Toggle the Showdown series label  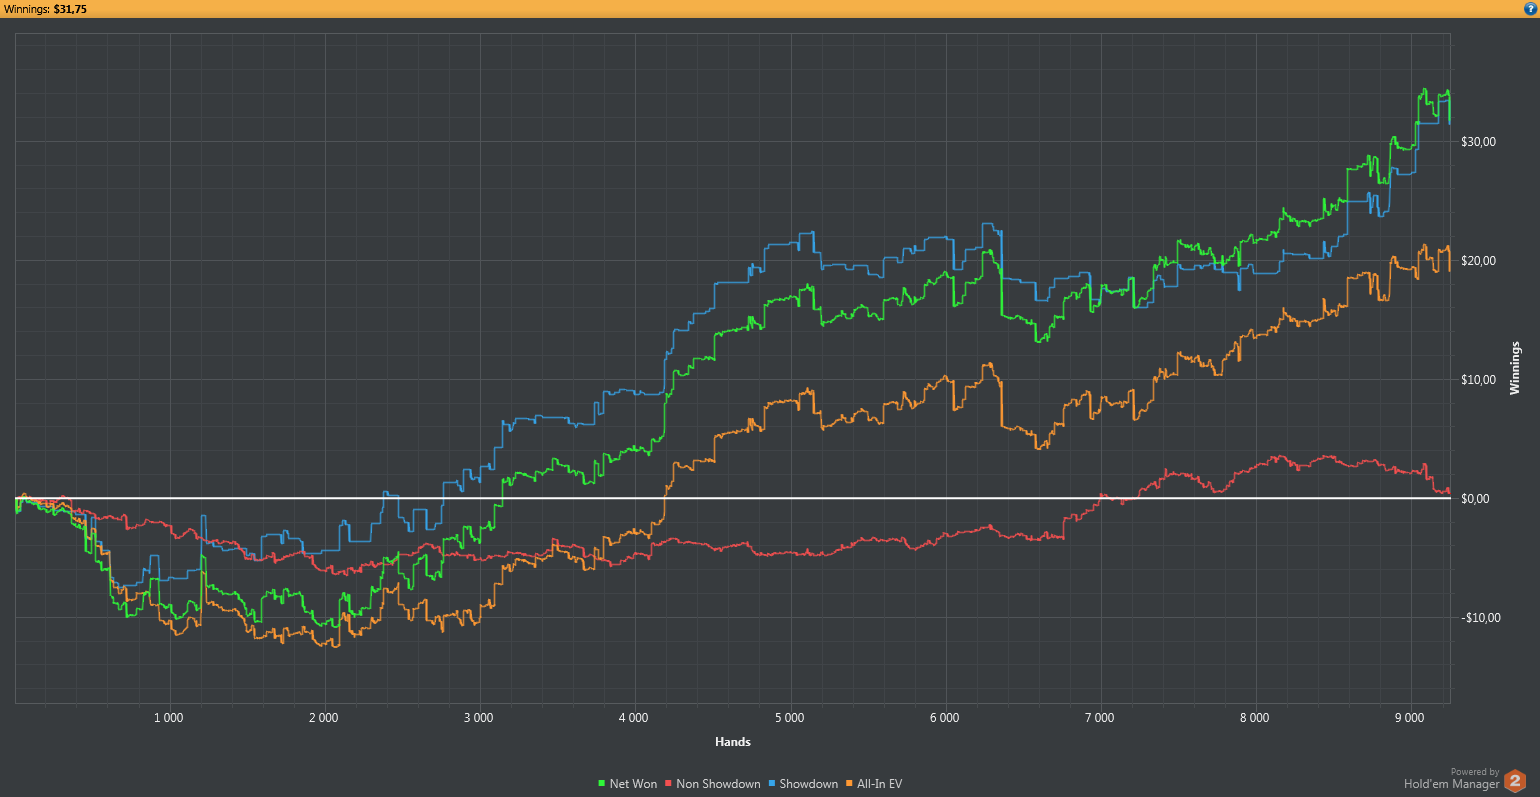(808, 784)
